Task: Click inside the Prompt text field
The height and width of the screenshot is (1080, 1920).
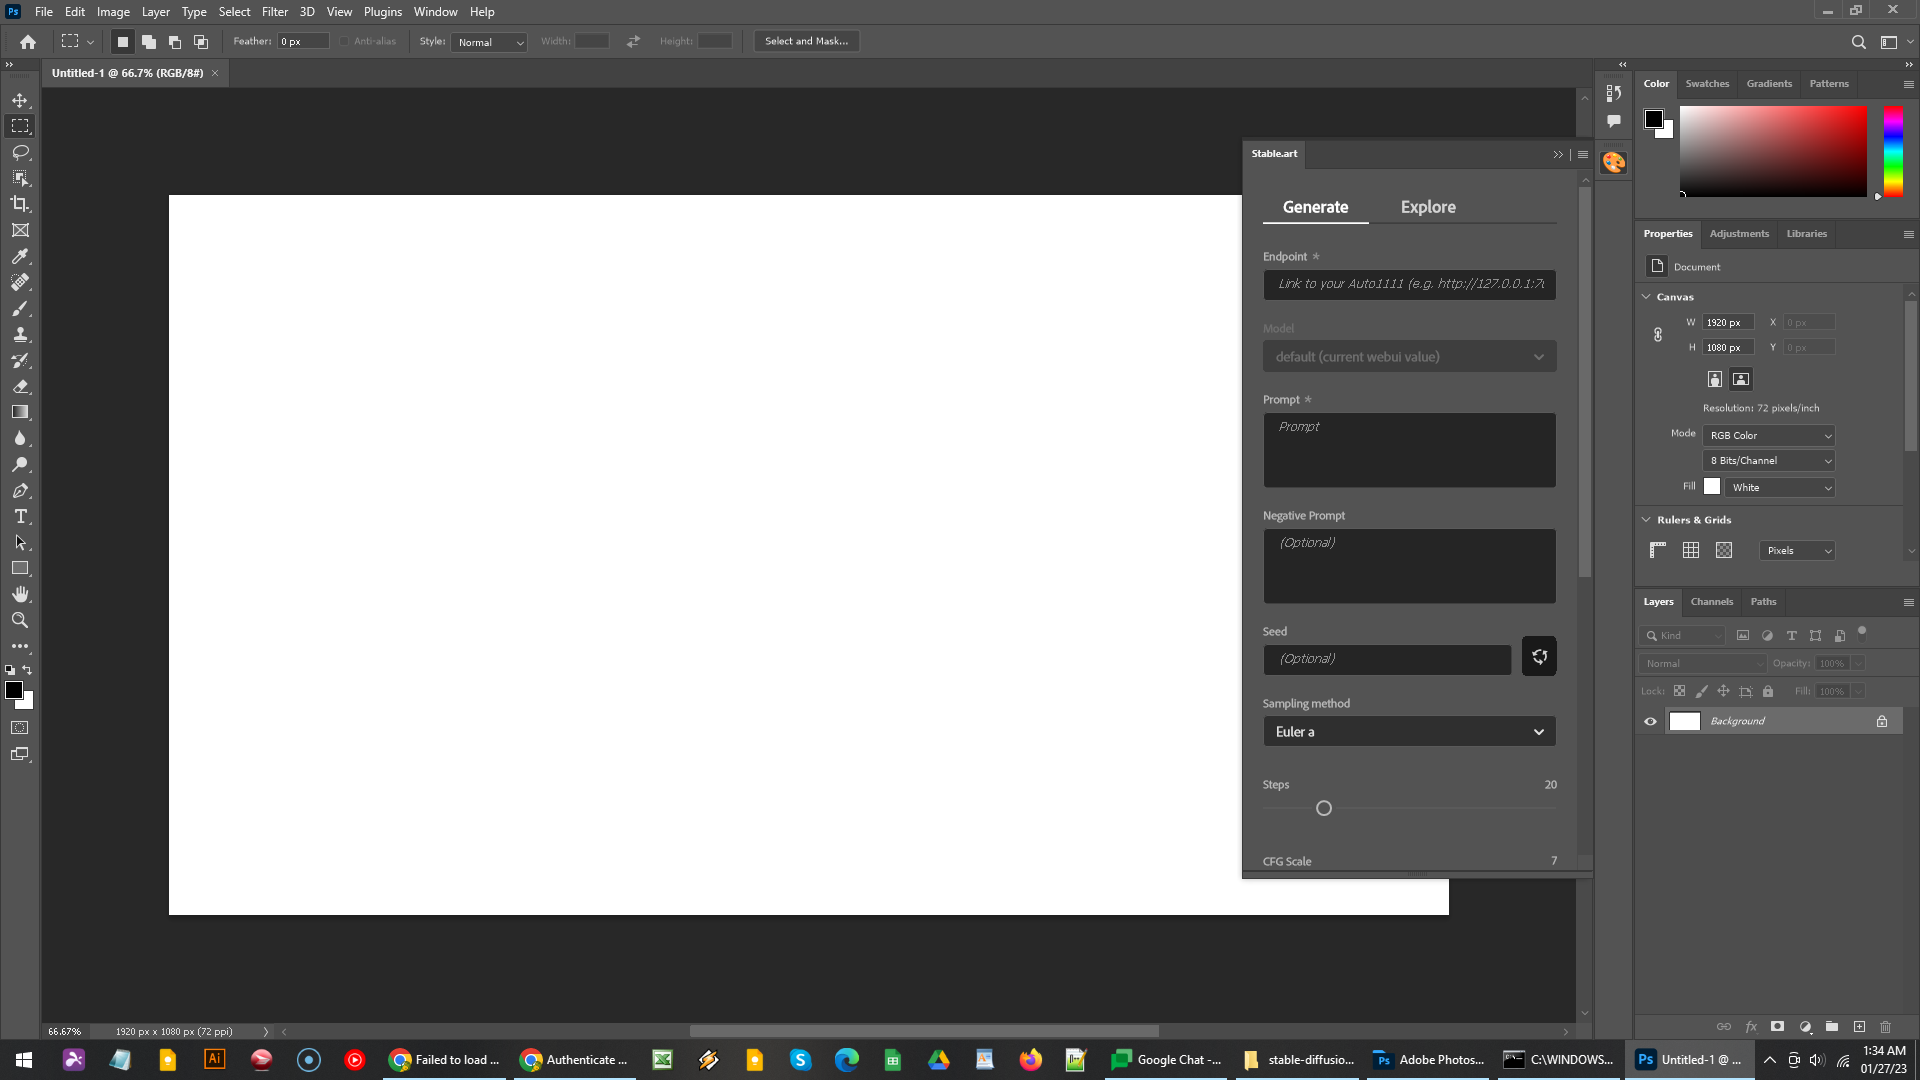Action: [1408, 450]
